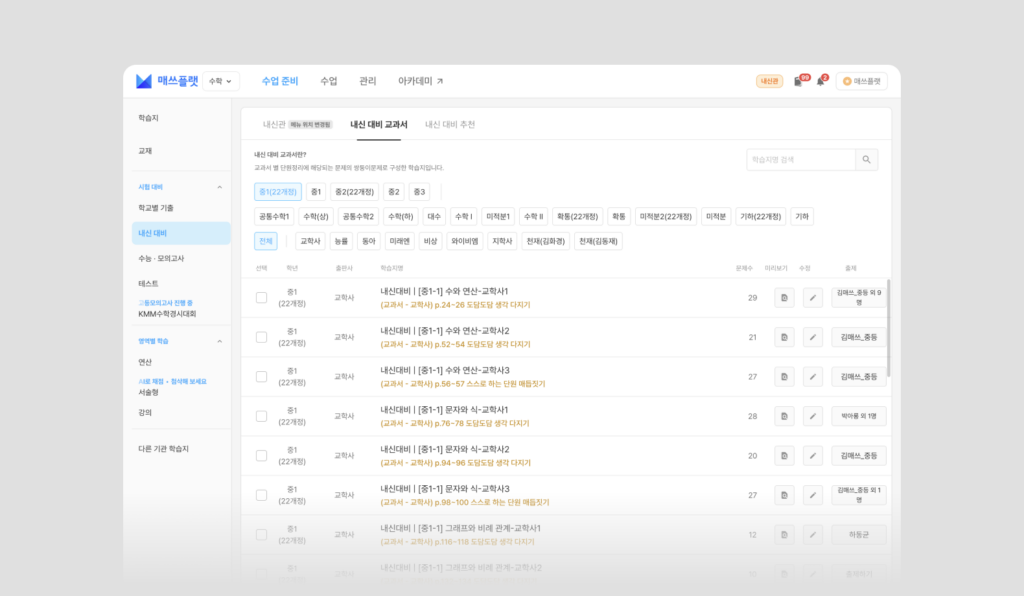The height and width of the screenshot is (596, 1024).
Task: Tick the checkbox for 문자와 식-교학사2 row
Action: pyautogui.click(x=261, y=456)
